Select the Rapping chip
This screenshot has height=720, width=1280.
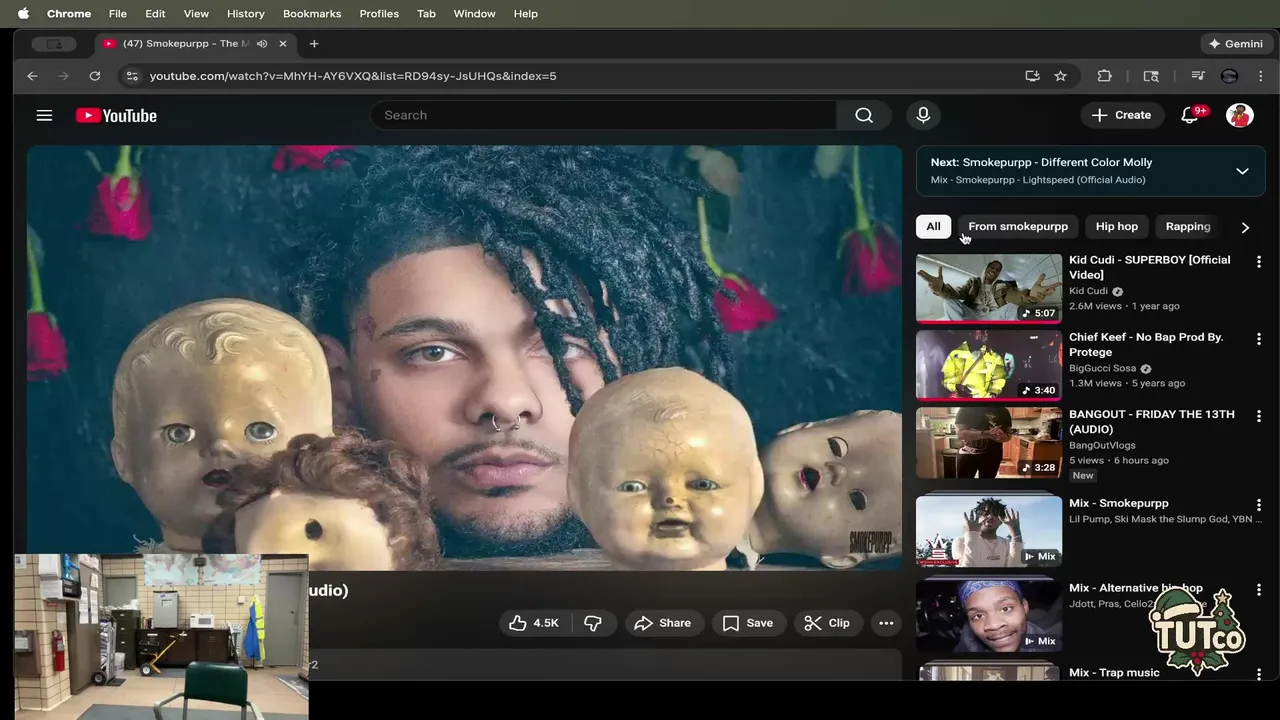1188,226
